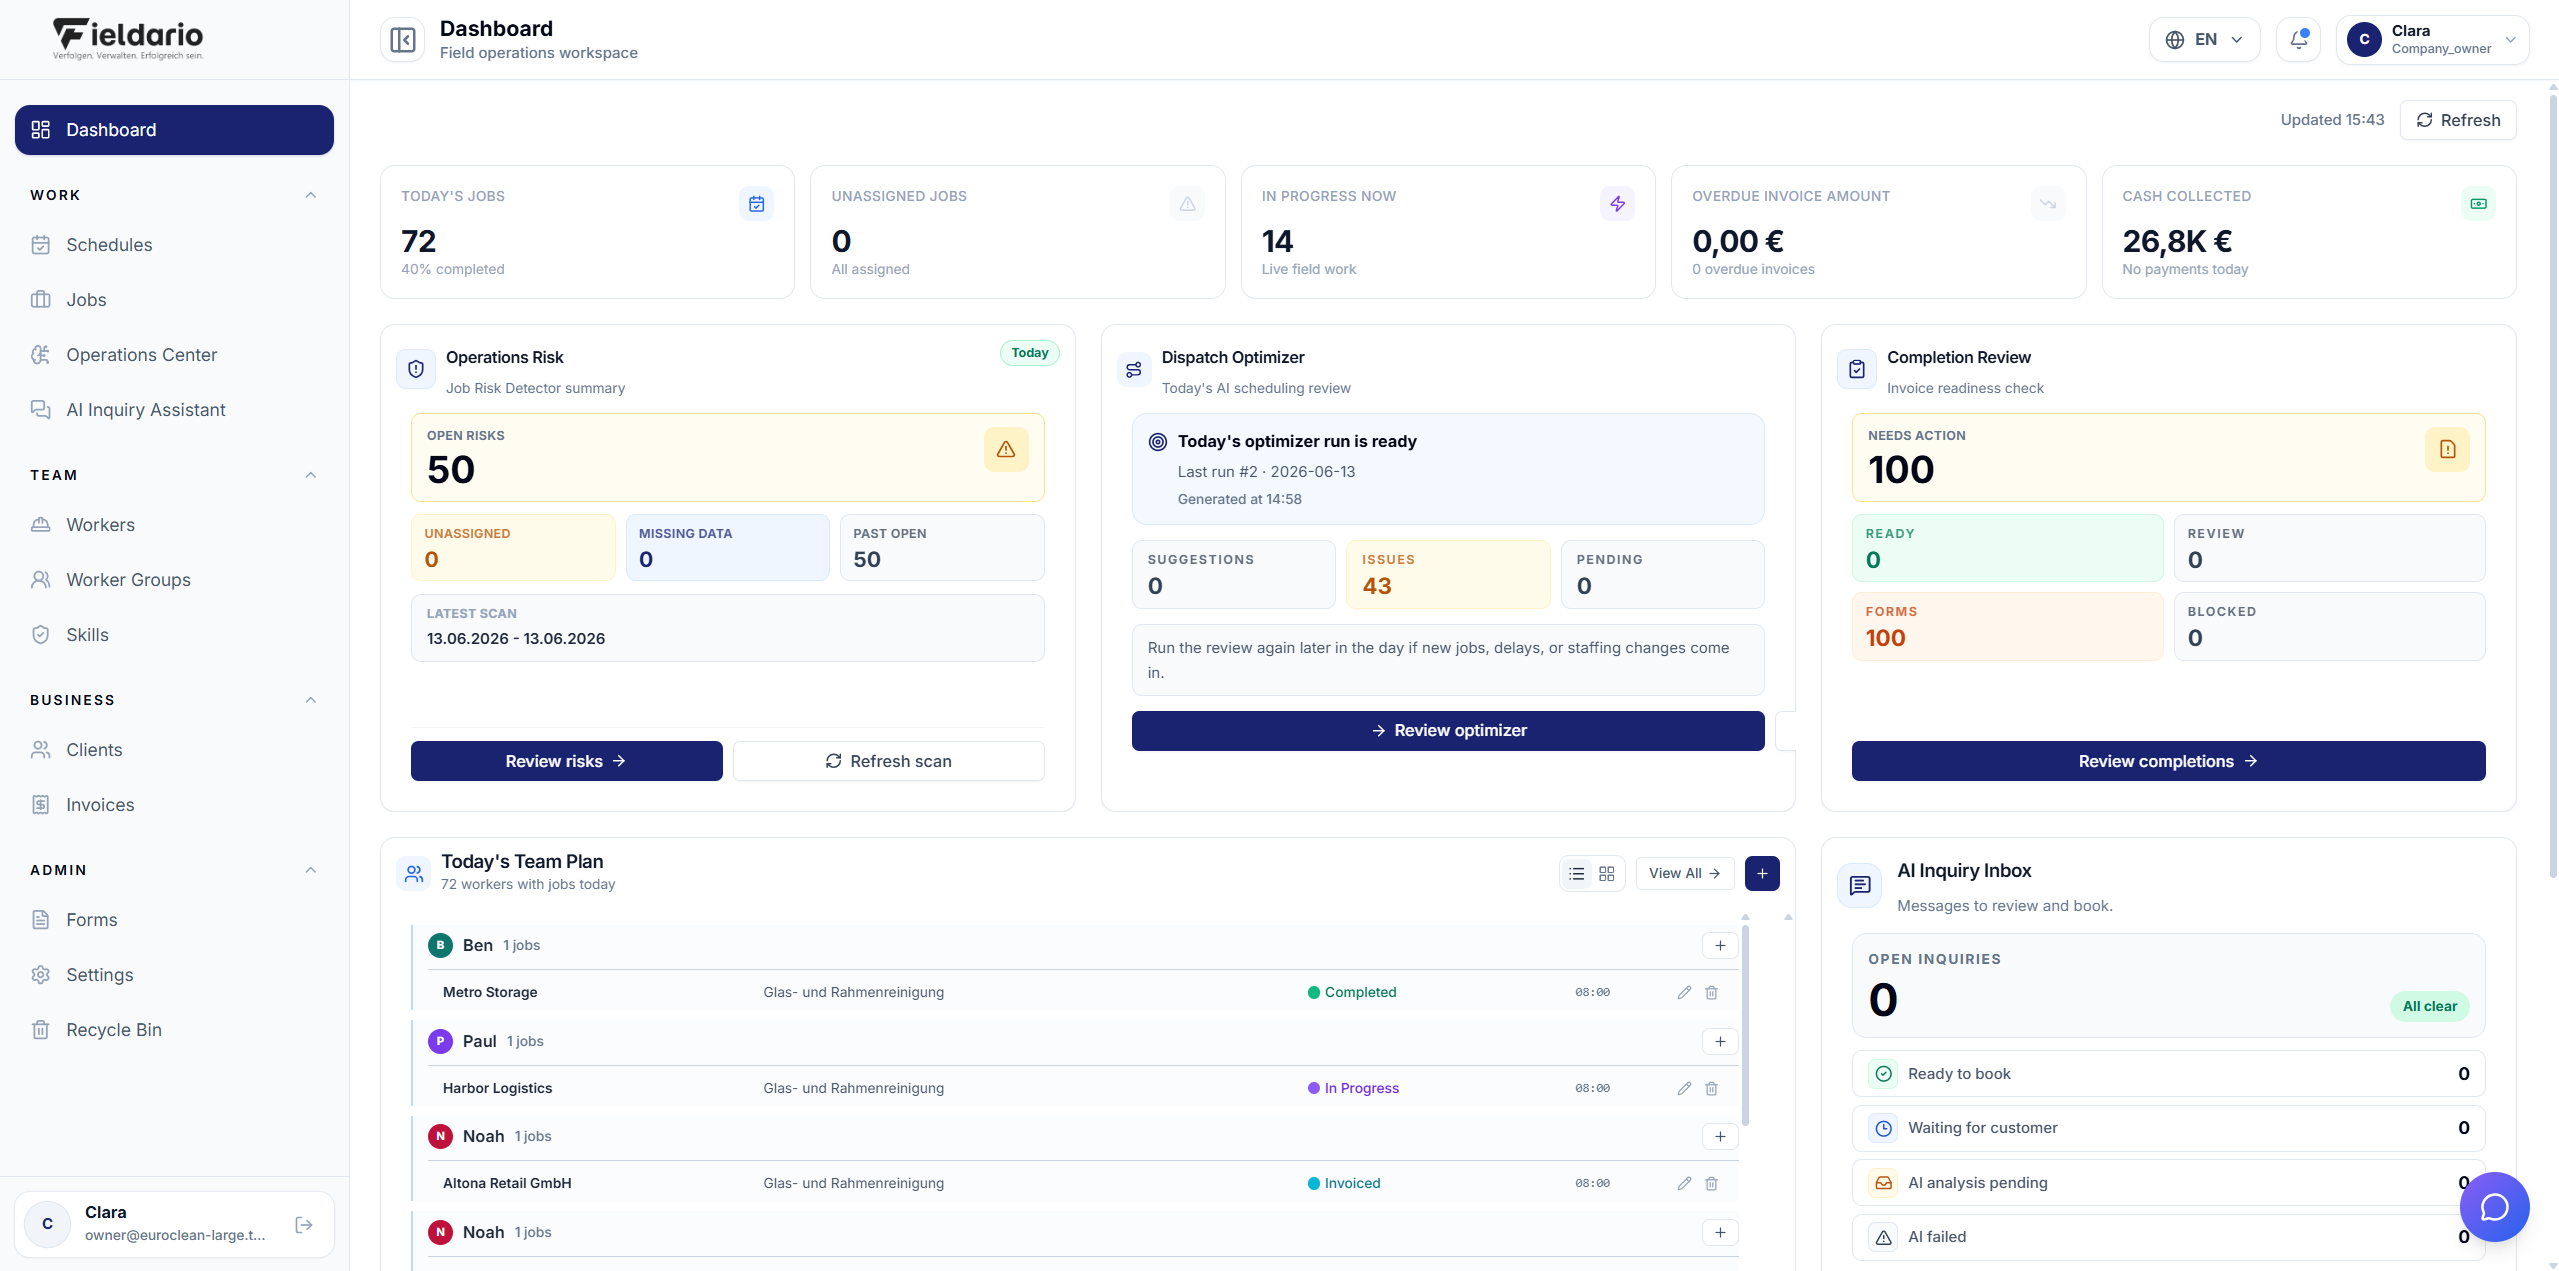This screenshot has width=2559, height=1271.
Task: Add a new team plan entry
Action: [x=1762, y=873]
